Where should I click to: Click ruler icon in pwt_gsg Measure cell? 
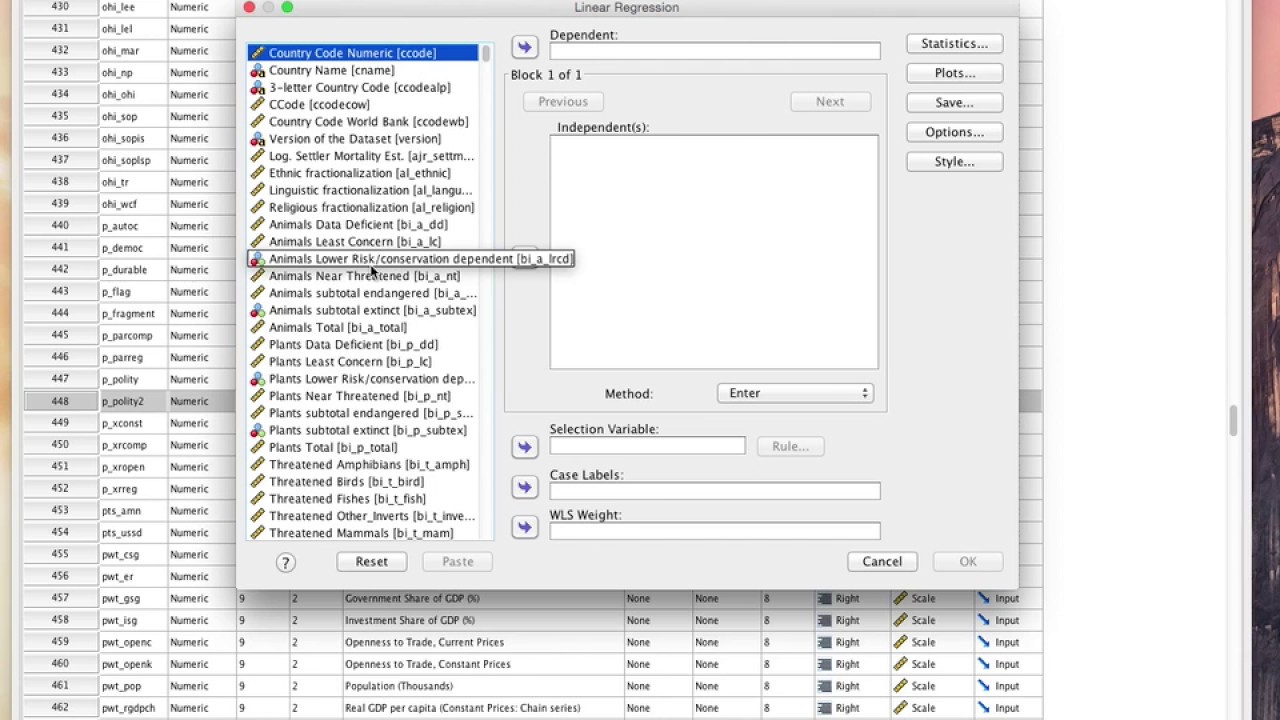[x=901, y=598]
